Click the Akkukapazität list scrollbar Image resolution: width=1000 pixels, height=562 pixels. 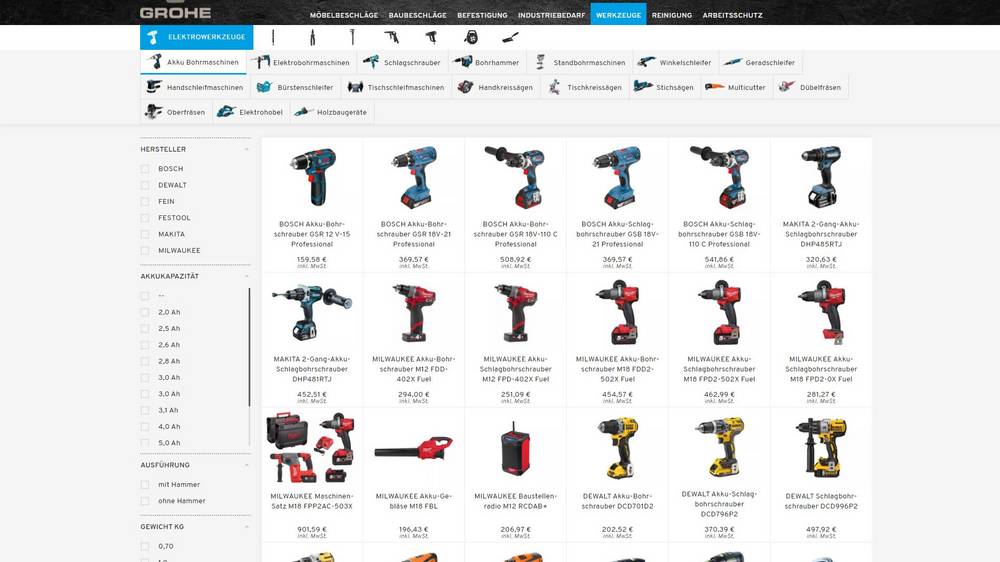pyautogui.click(x=249, y=348)
